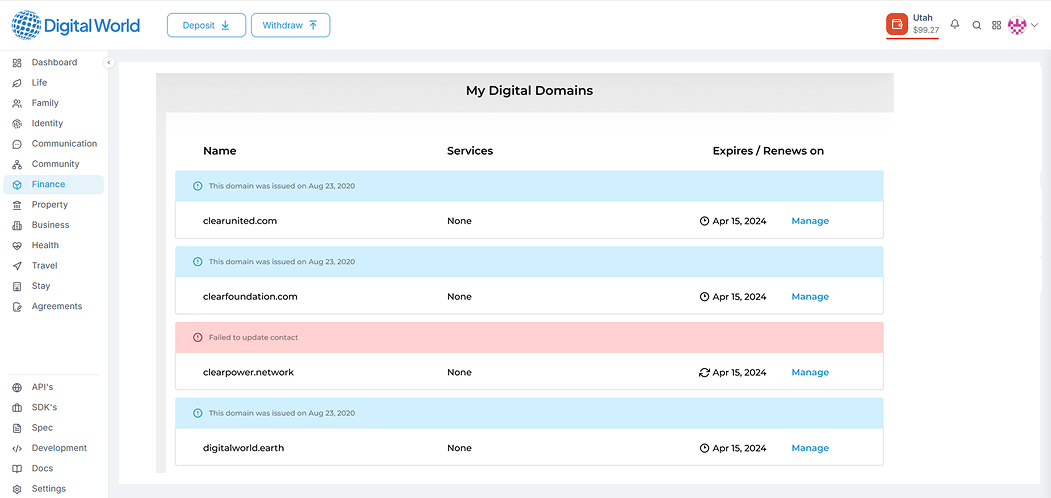Click the Spec file icon
Screen dimensions: 1051x498
click(17, 428)
